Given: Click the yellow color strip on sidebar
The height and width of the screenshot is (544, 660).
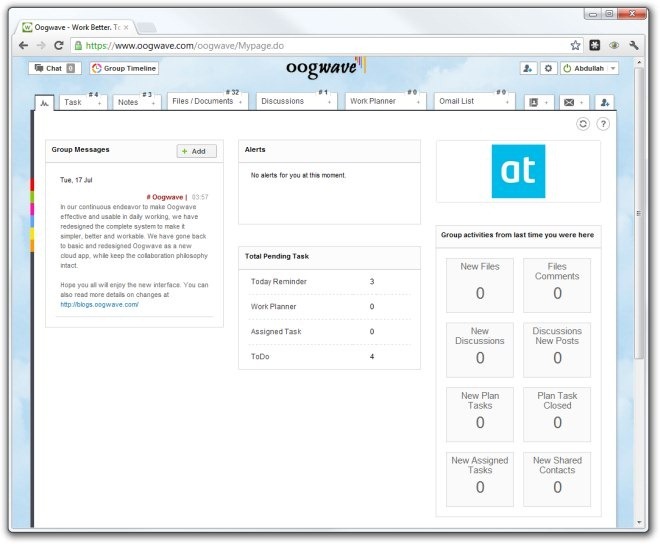Looking at the screenshot, I should [32, 234].
